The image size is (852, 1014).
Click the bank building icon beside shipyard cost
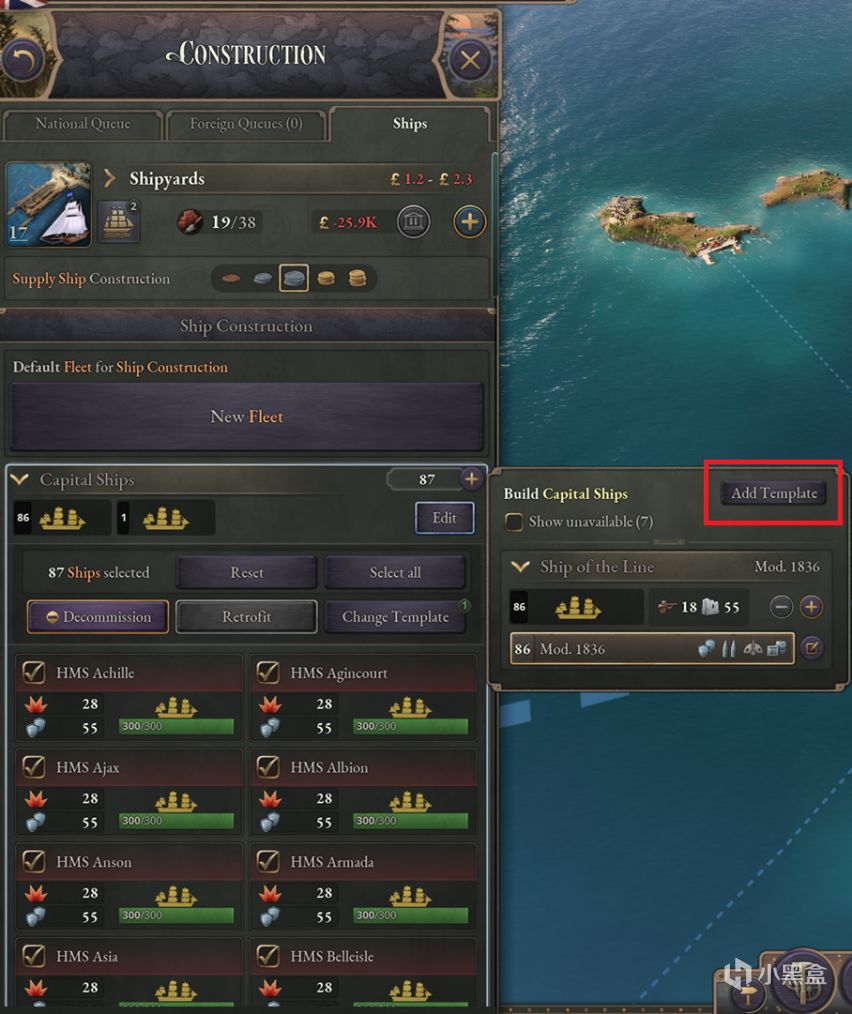click(413, 222)
